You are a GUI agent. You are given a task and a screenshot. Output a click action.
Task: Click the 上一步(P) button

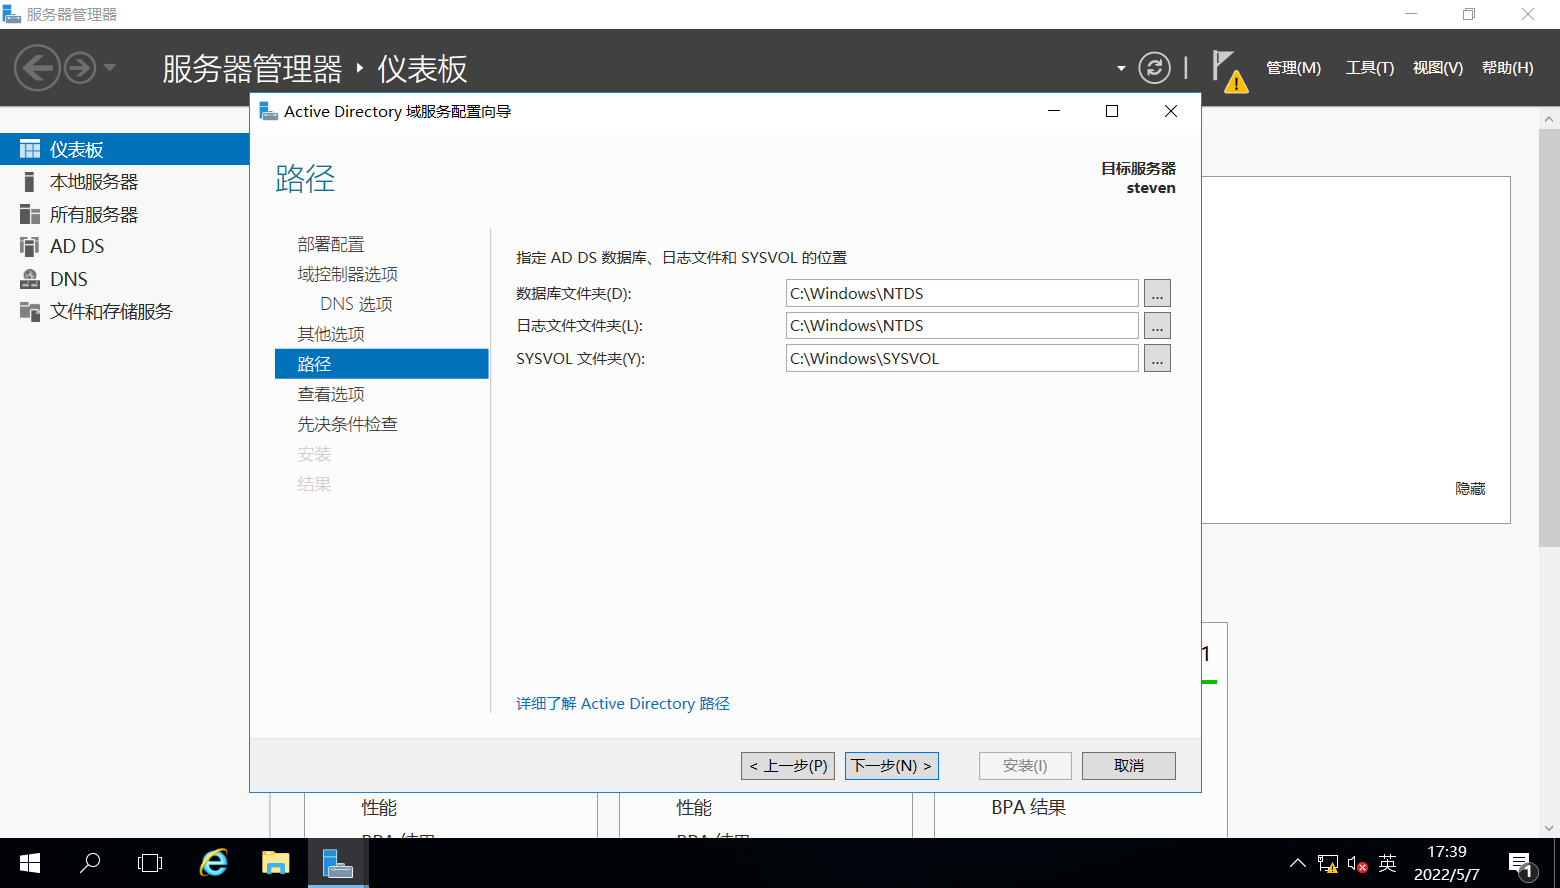(x=788, y=766)
